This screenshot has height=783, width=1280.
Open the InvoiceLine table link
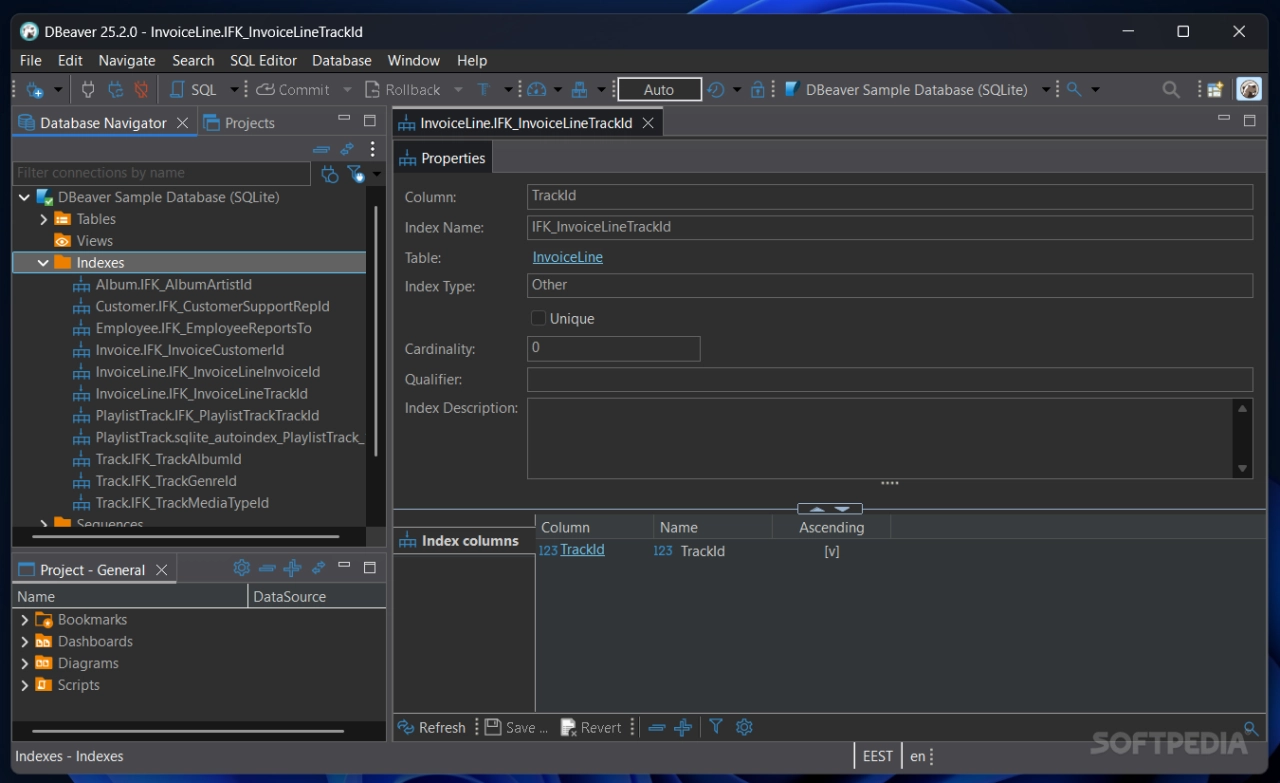coord(568,257)
